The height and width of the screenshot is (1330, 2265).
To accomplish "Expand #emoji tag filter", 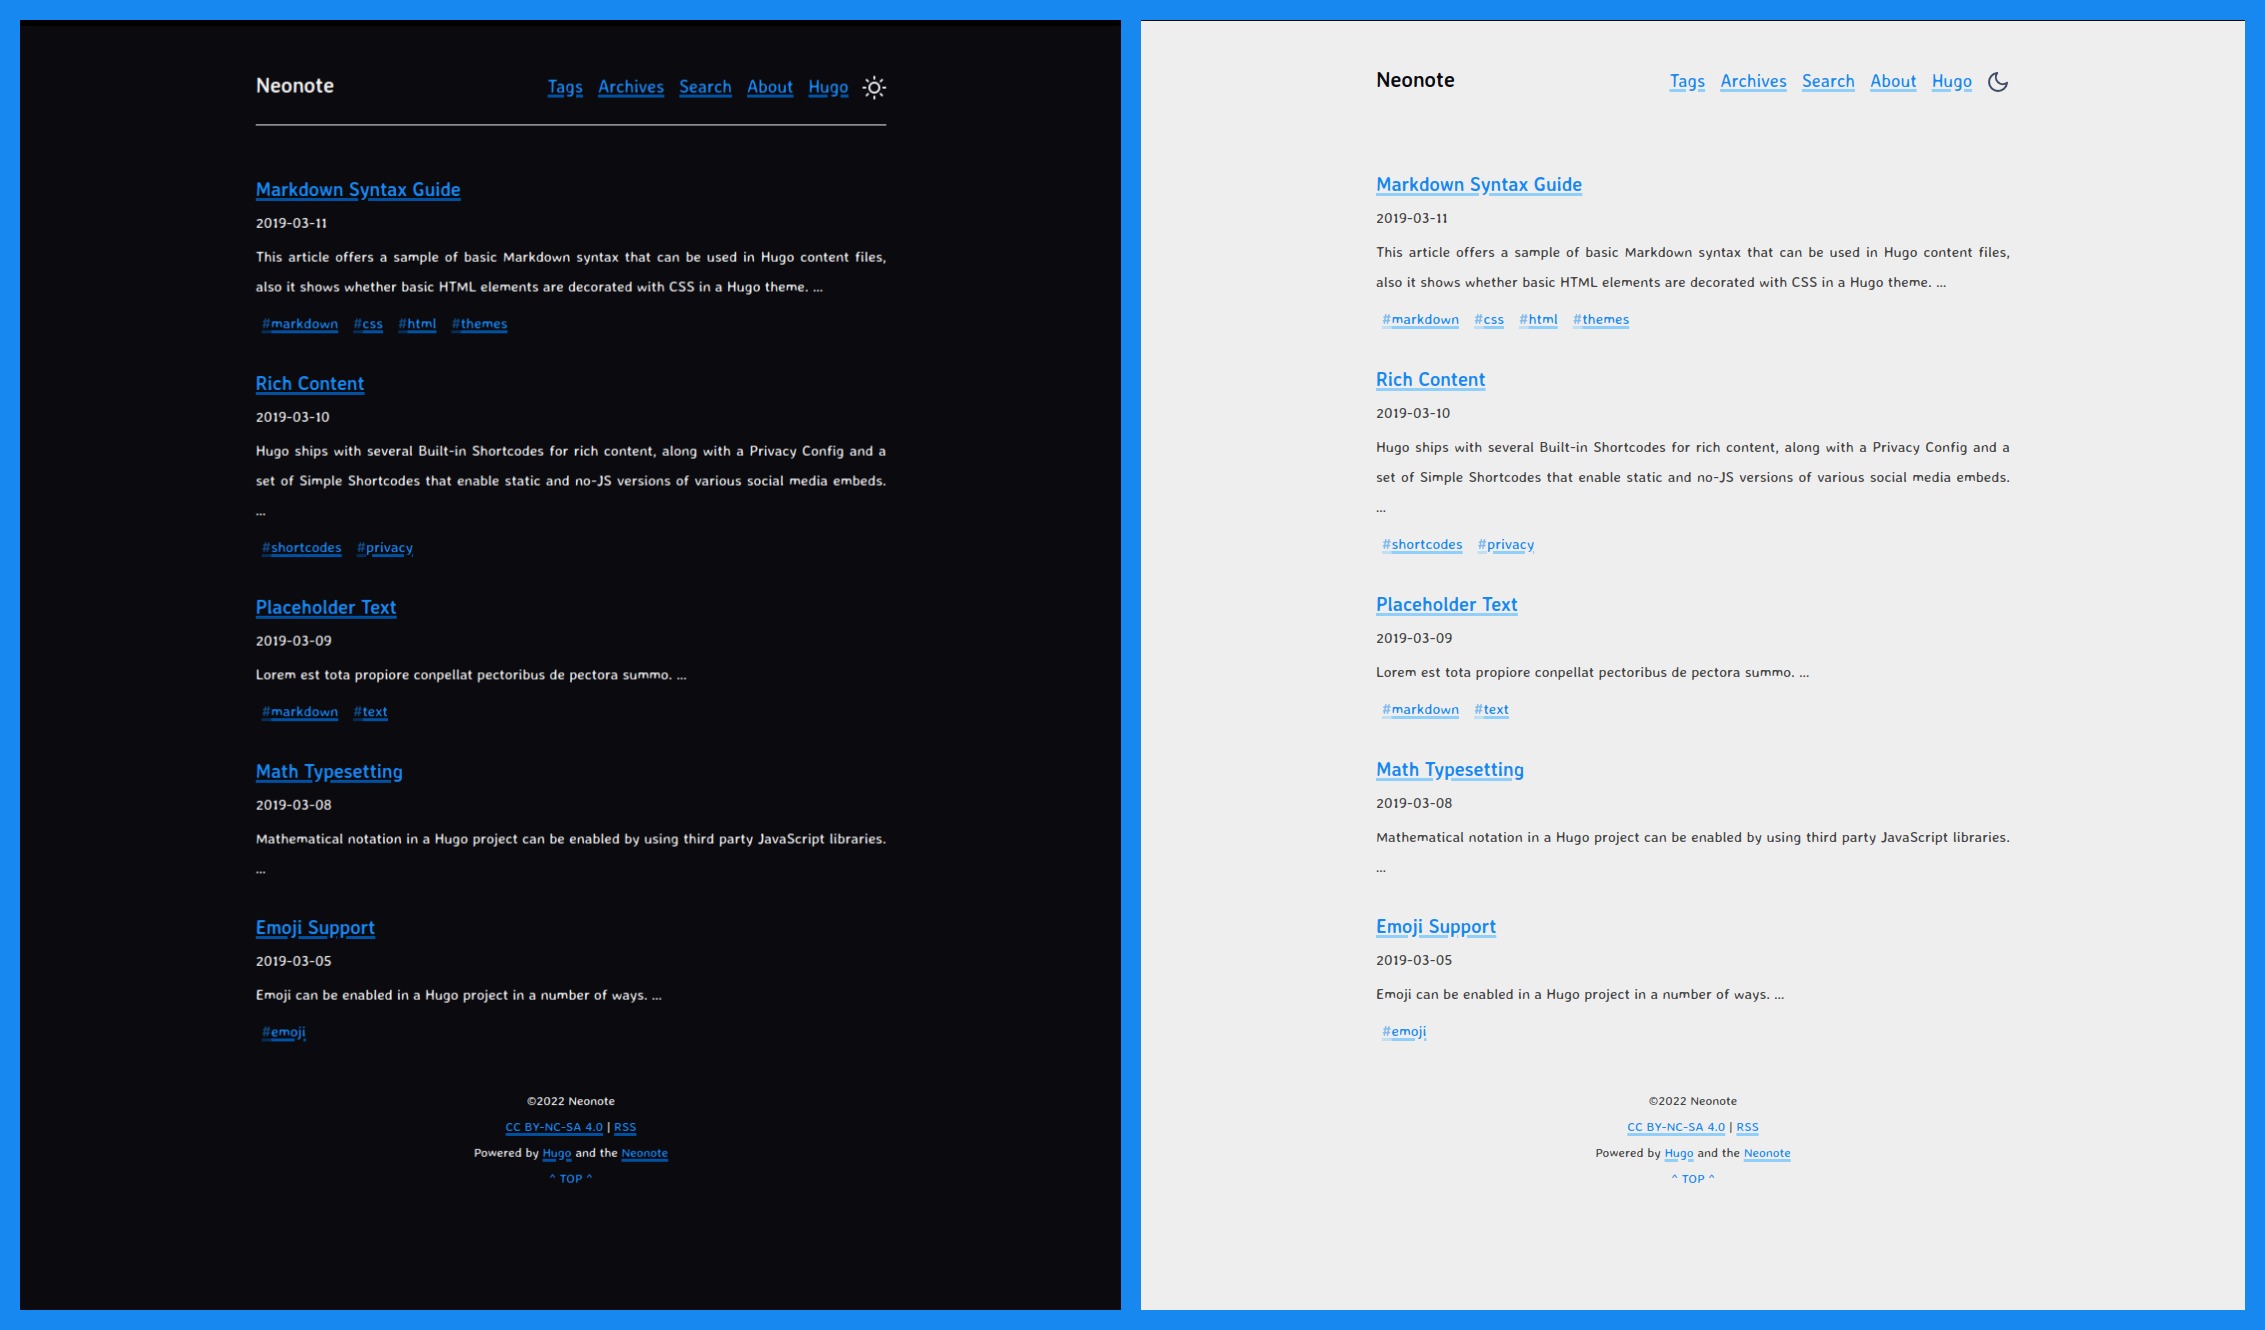I will [x=283, y=1031].
